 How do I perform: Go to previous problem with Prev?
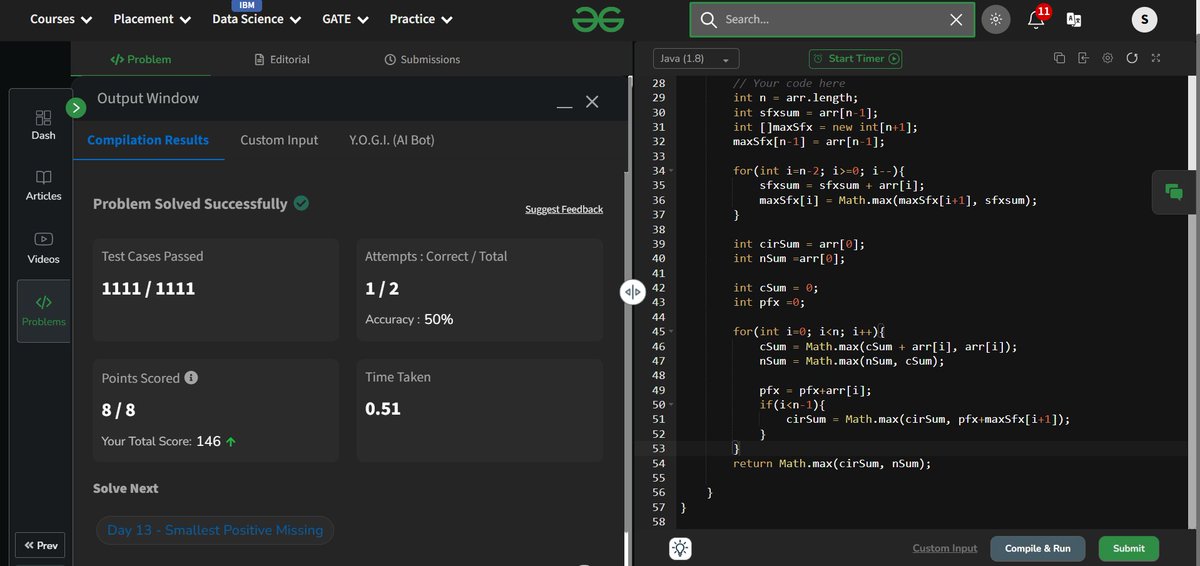41,546
